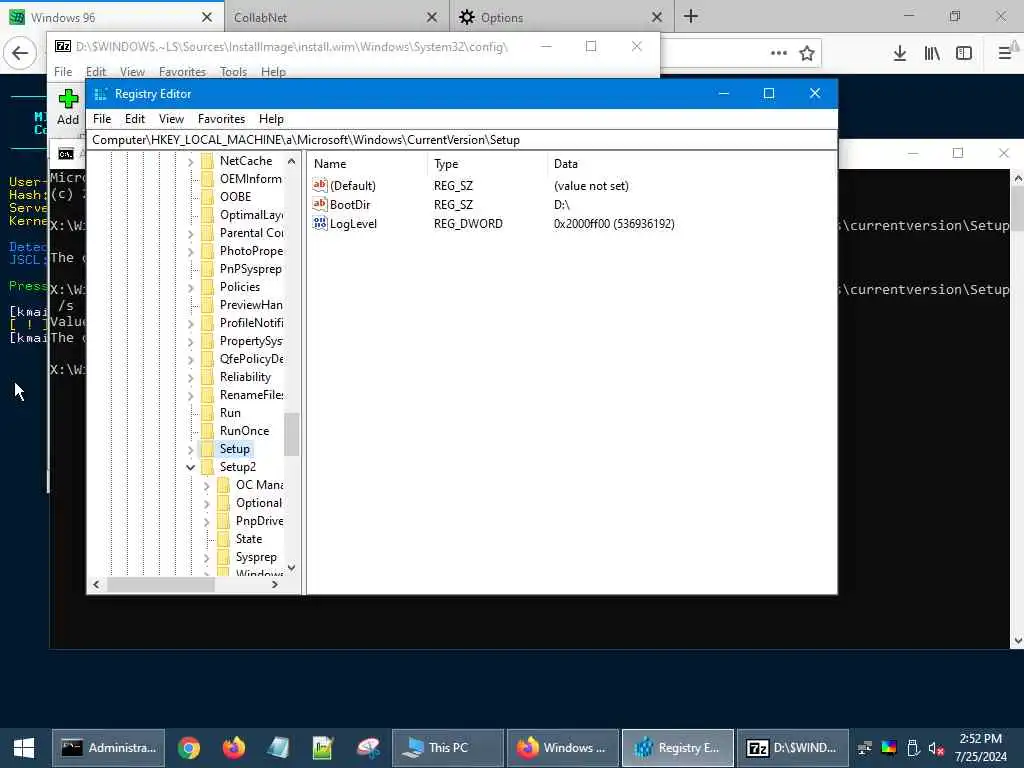This screenshot has height=768, width=1024.
Task: Click the 7-Zip Add green plus icon
Action: click(68, 99)
